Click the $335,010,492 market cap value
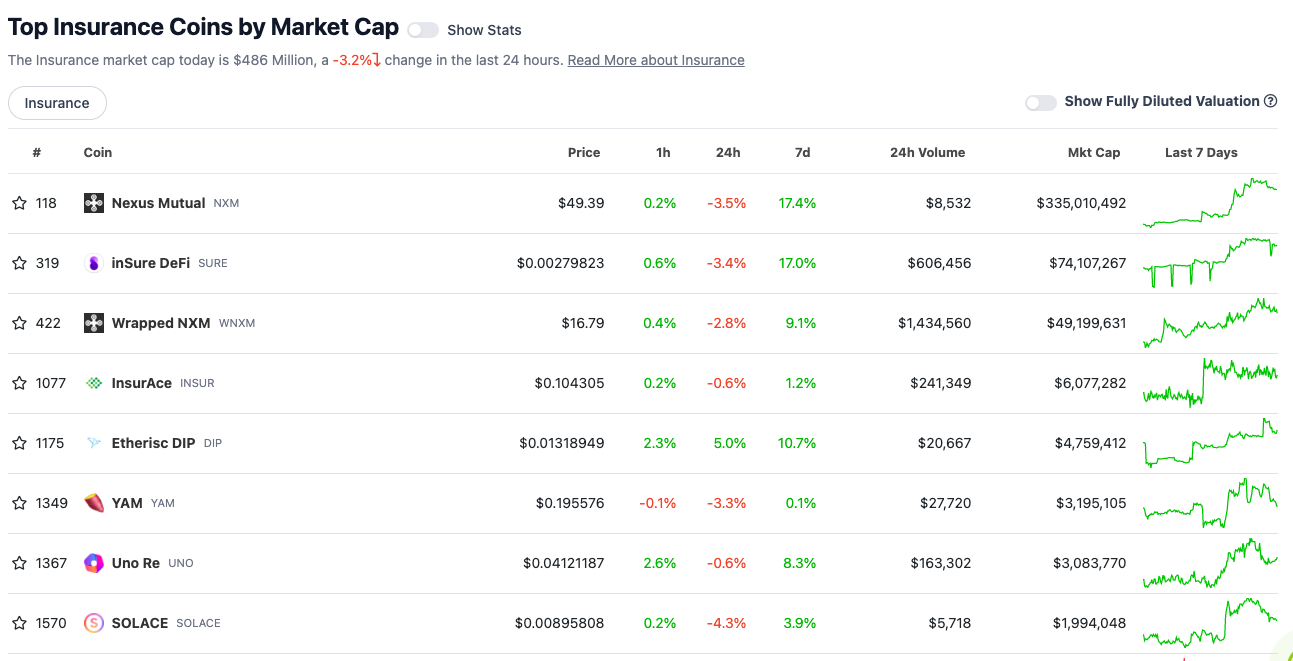1293x661 pixels. pyautogui.click(x=1081, y=203)
